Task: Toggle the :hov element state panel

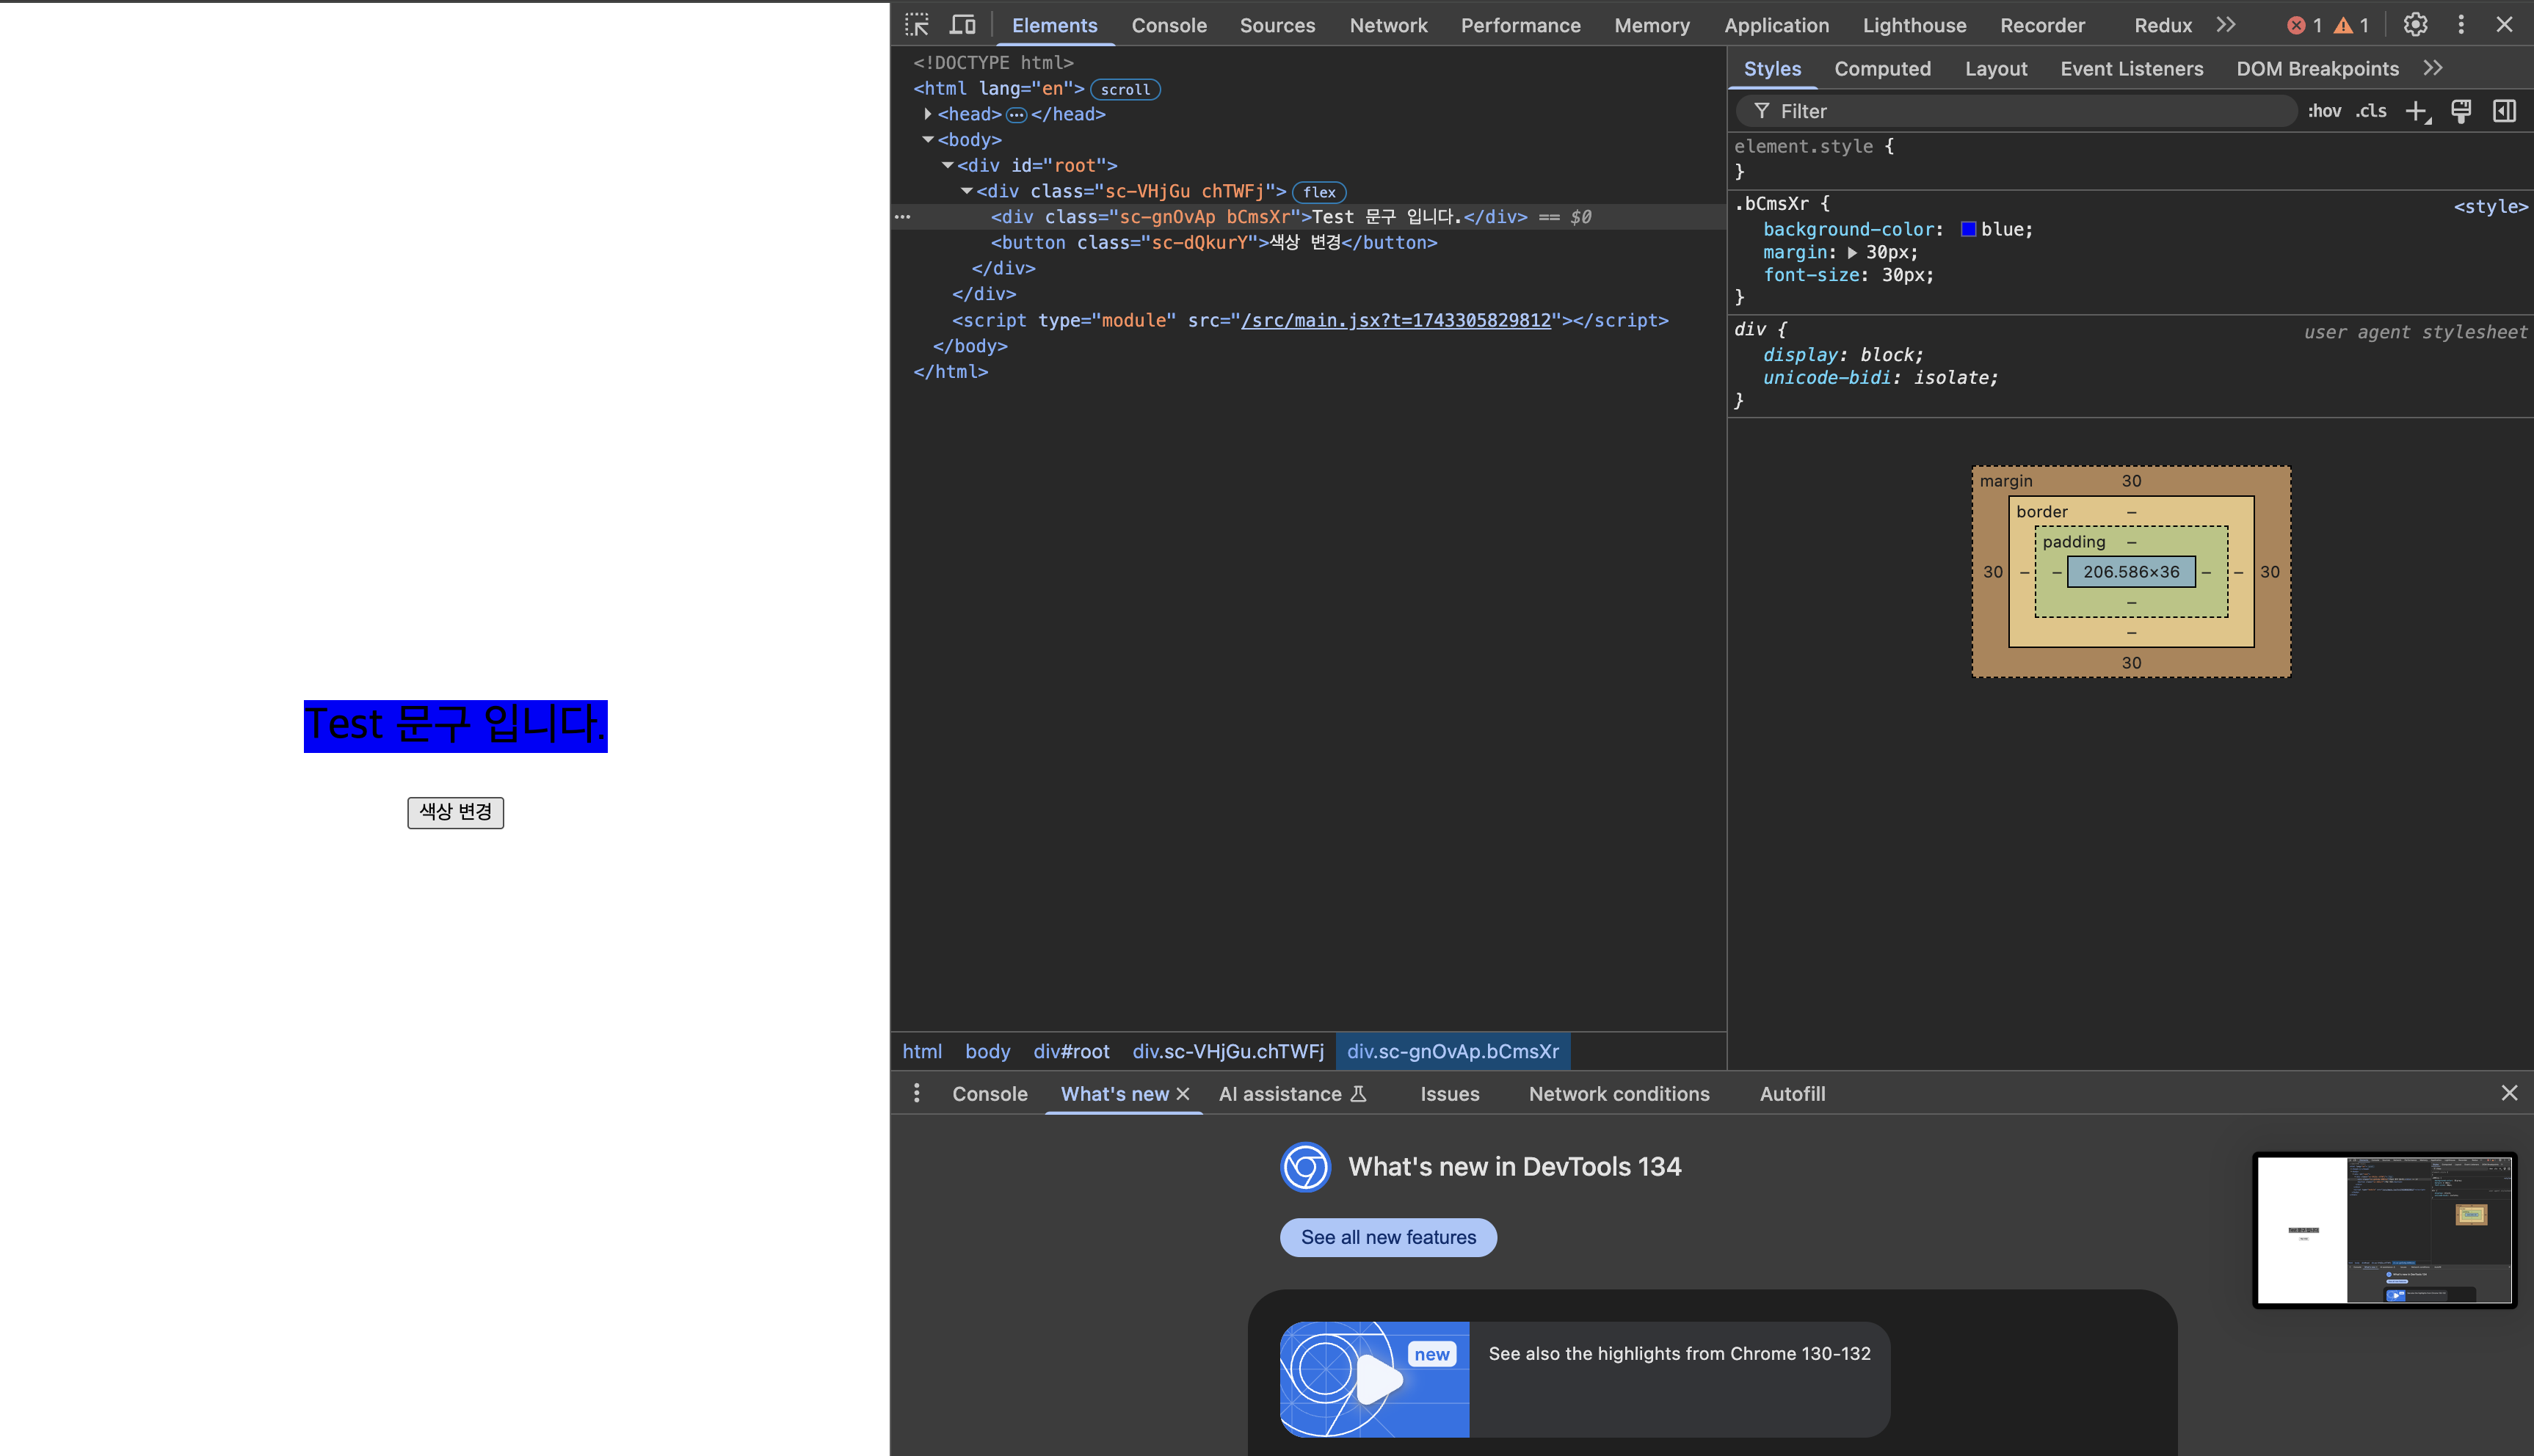Action: (2324, 111)
